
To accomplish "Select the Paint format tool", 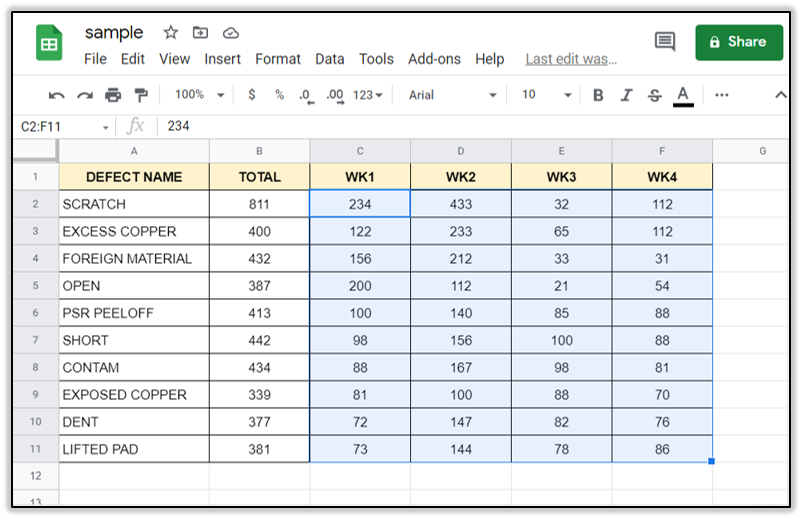I will [141, 95].
